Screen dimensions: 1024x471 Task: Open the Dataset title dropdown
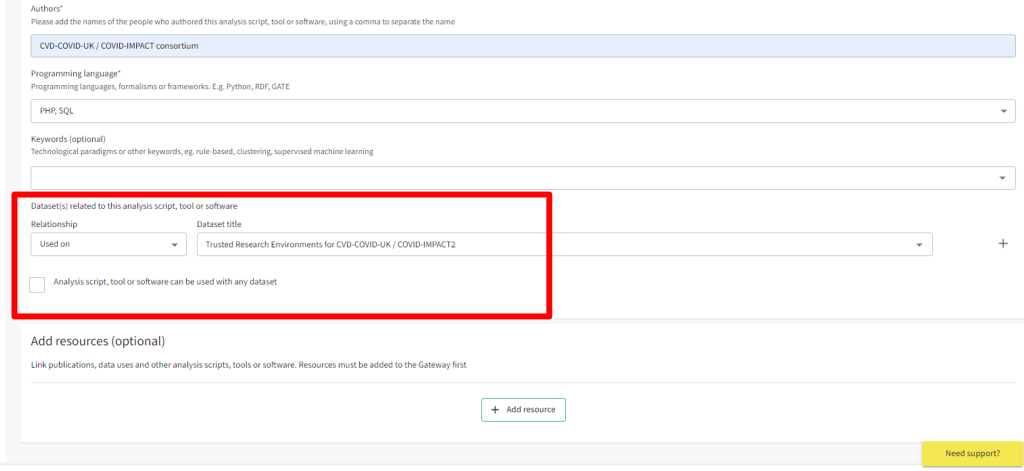pos(564,244)
